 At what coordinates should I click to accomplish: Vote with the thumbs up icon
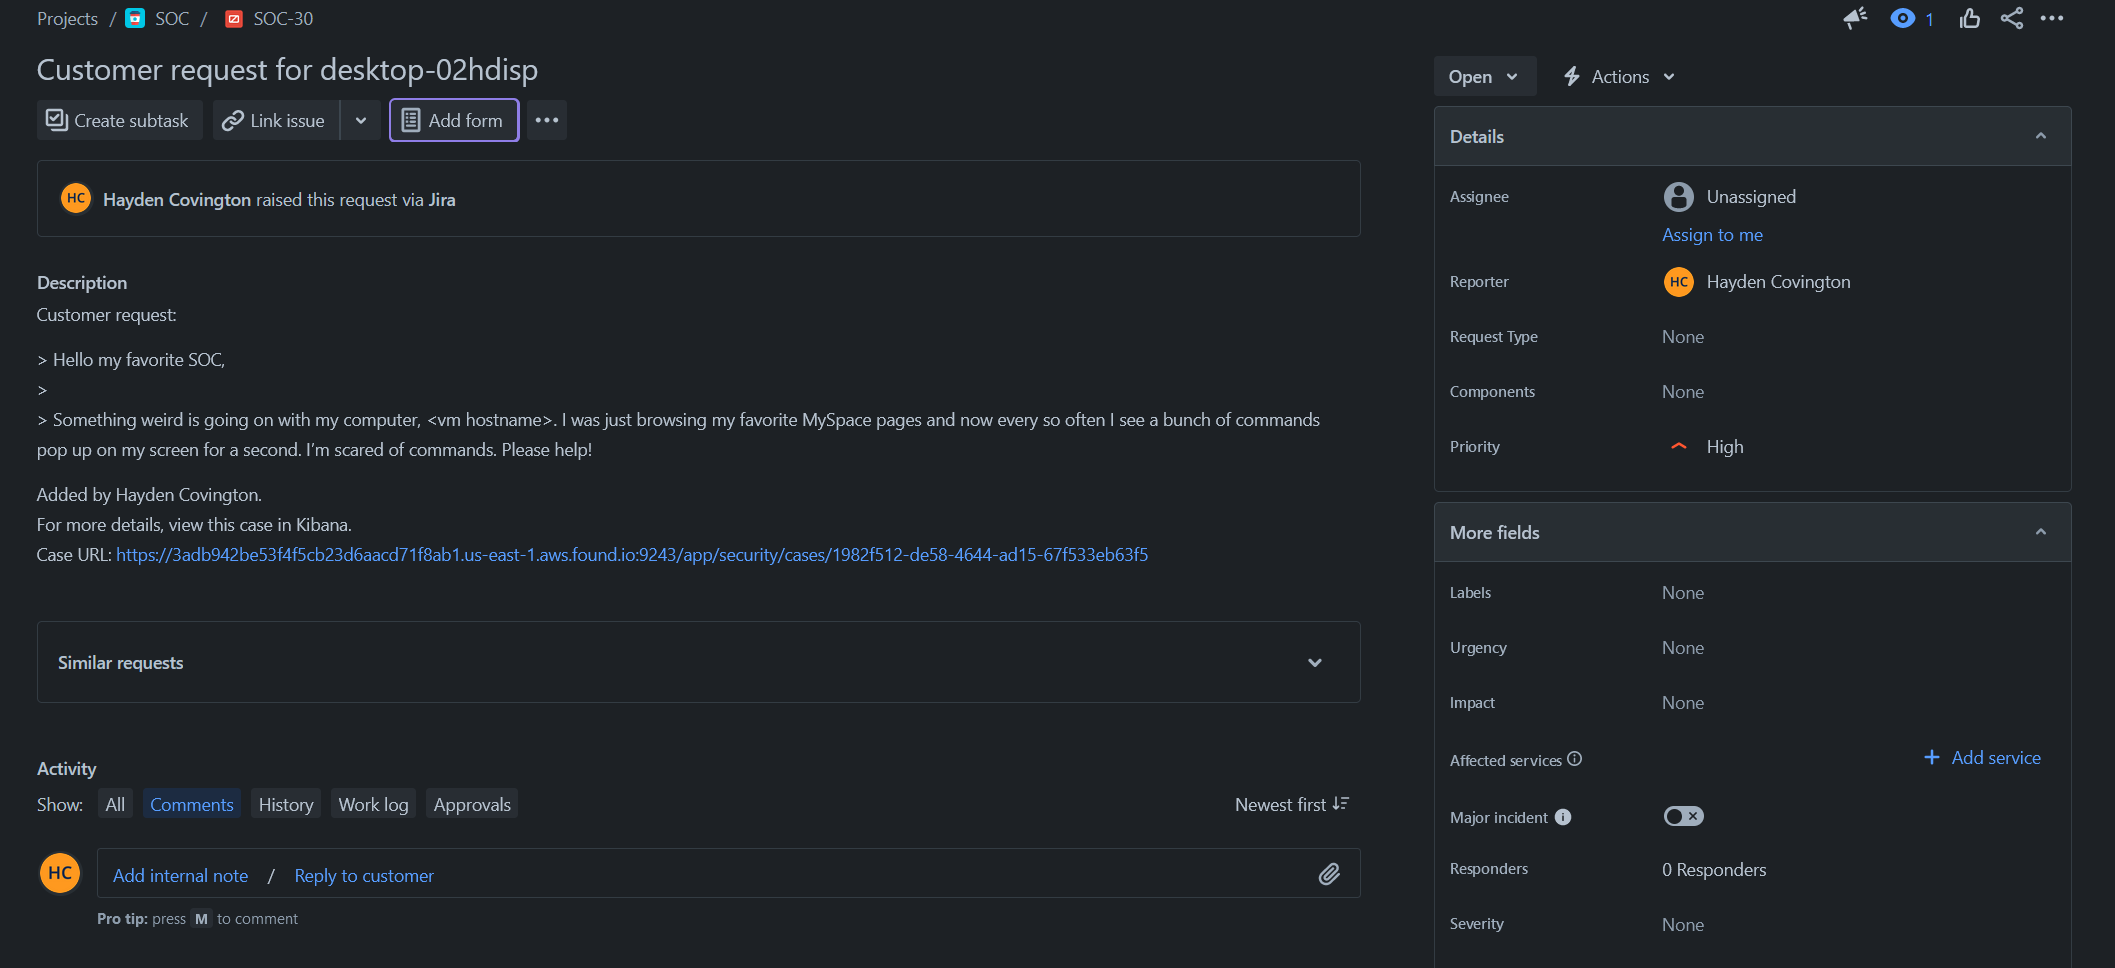point(1969,18)
